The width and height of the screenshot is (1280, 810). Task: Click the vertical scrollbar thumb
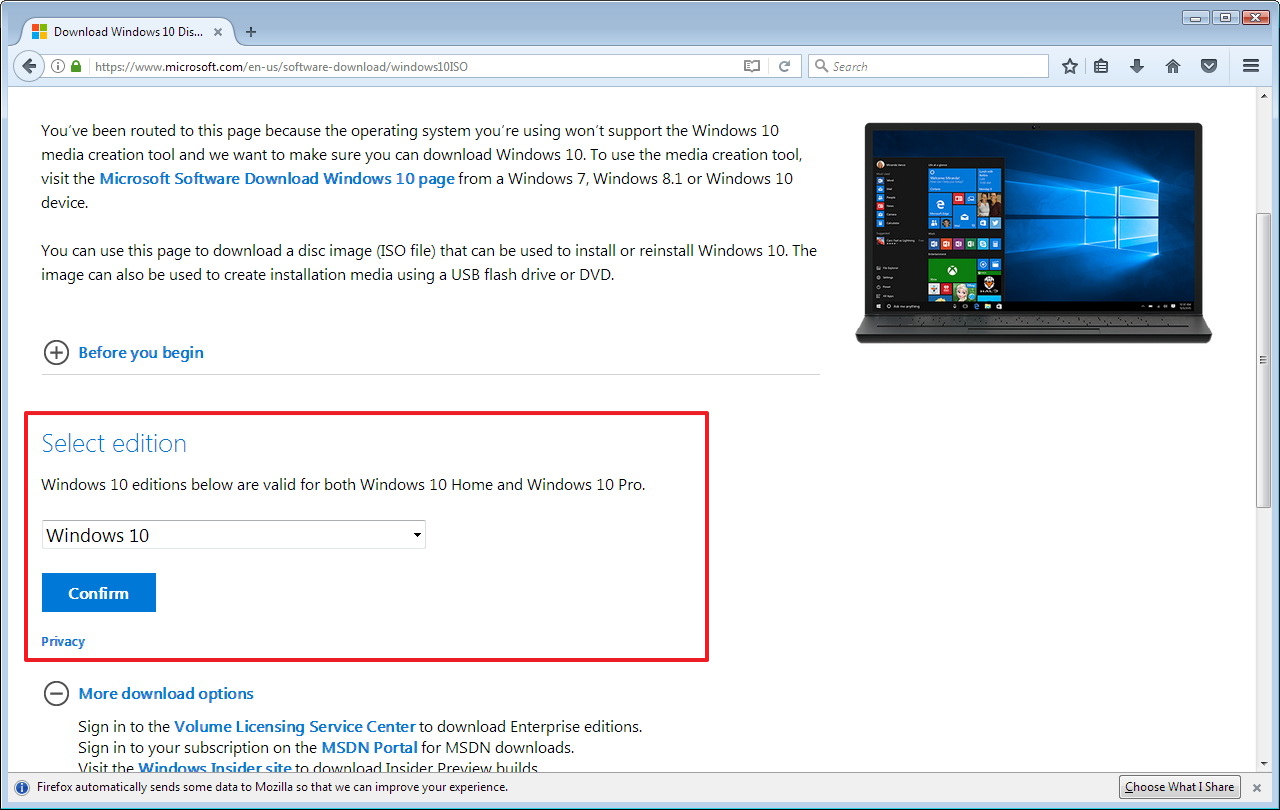click(x=1263, y=360)
